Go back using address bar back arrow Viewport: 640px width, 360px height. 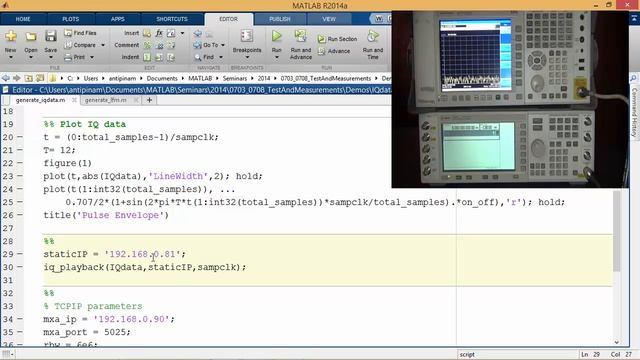[x=6, y=78]
